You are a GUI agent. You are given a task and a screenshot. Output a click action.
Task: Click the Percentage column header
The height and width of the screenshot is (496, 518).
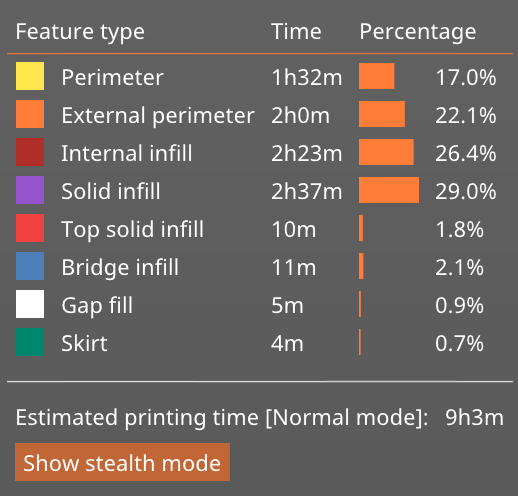418,33
